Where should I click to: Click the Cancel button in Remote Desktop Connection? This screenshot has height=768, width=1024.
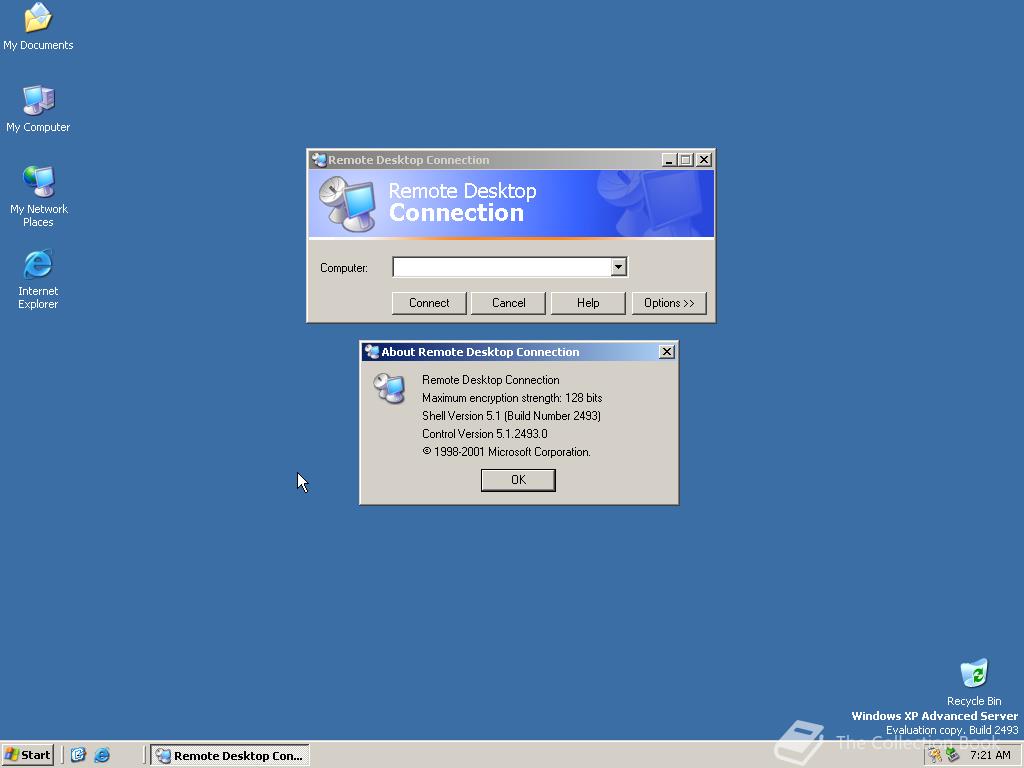click(x=508, y=303)
